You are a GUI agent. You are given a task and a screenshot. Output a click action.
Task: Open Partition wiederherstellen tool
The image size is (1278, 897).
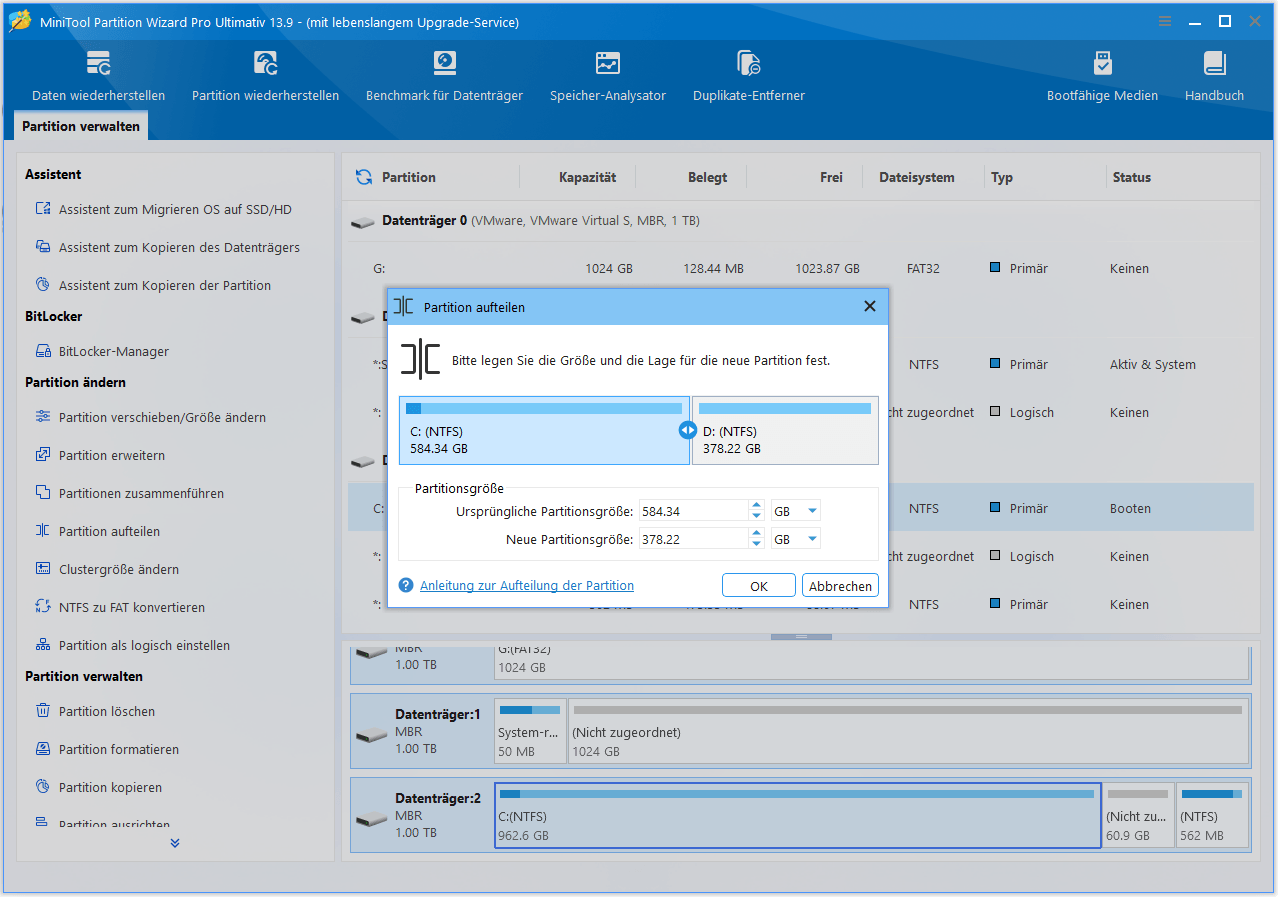tap(265, 77)
